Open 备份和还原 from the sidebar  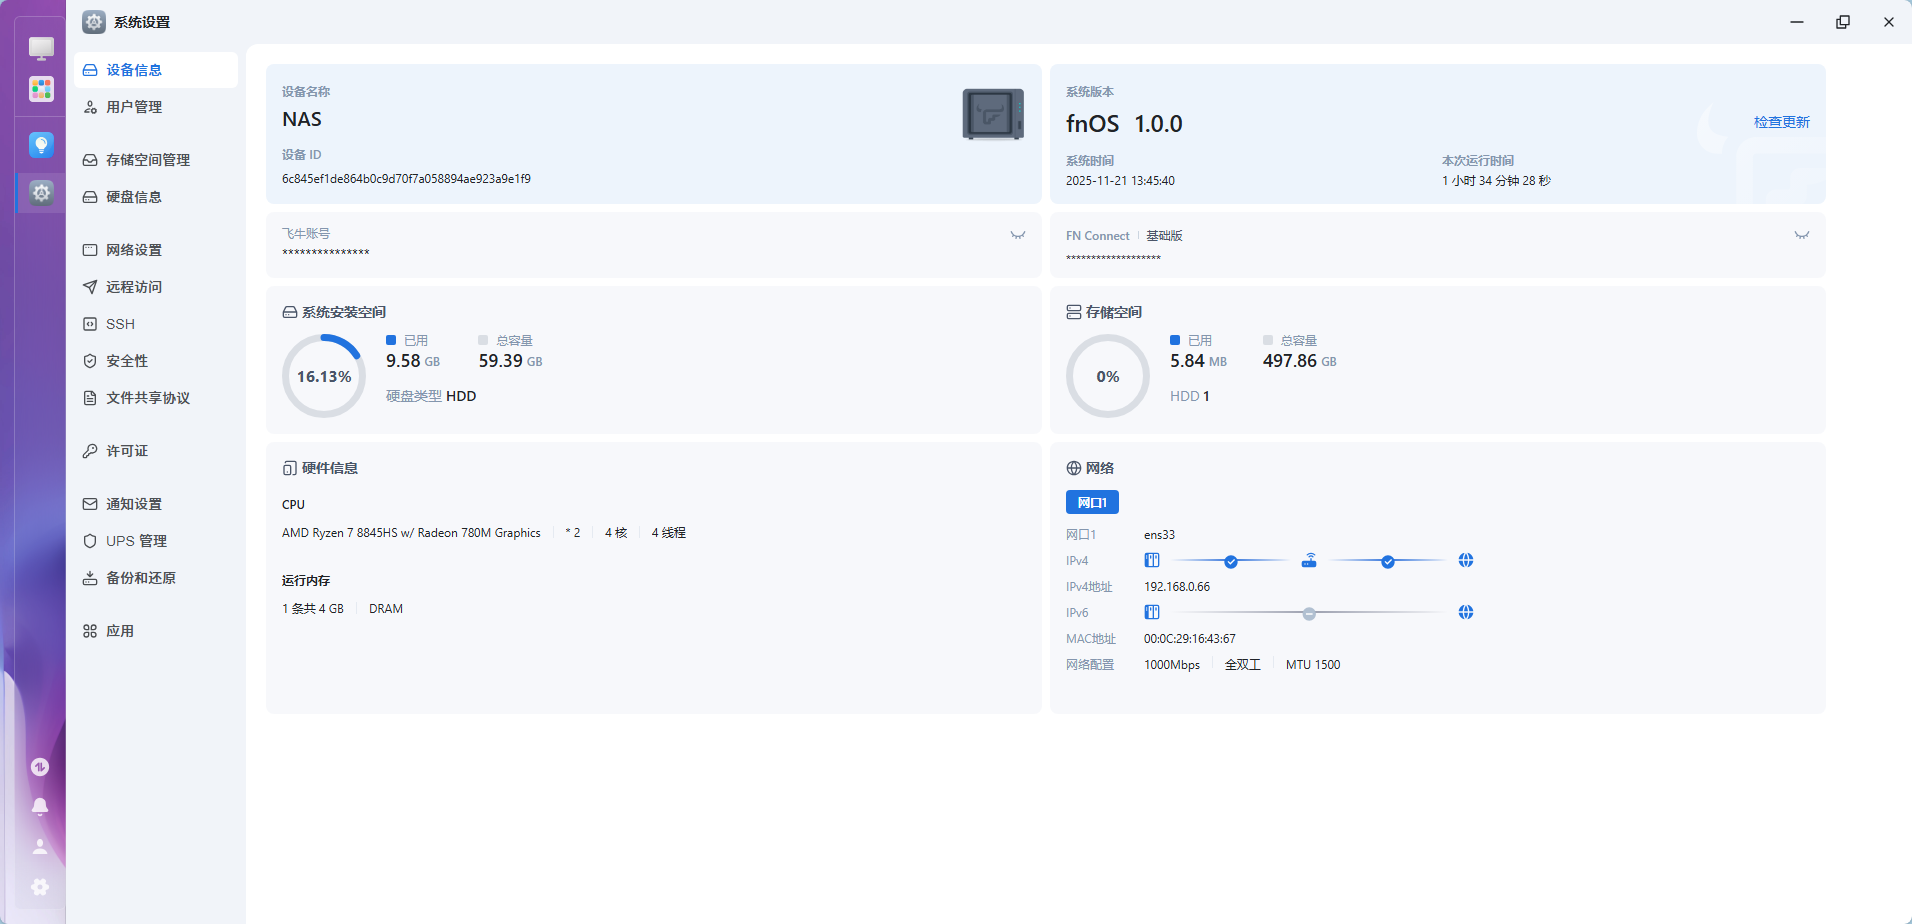pyautogui.click(x=141, y=578)
